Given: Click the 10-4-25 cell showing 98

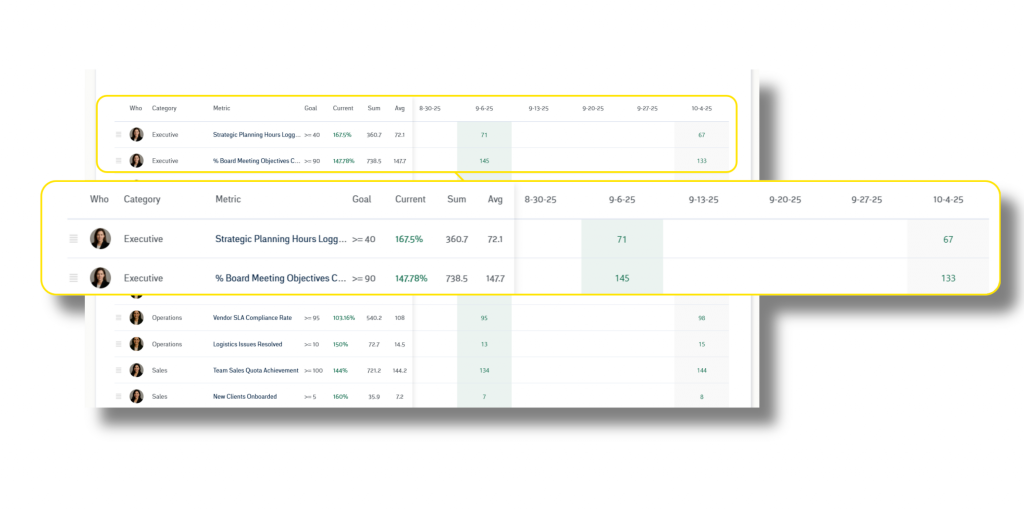Looking at the screenshot, I should (701, 318).
